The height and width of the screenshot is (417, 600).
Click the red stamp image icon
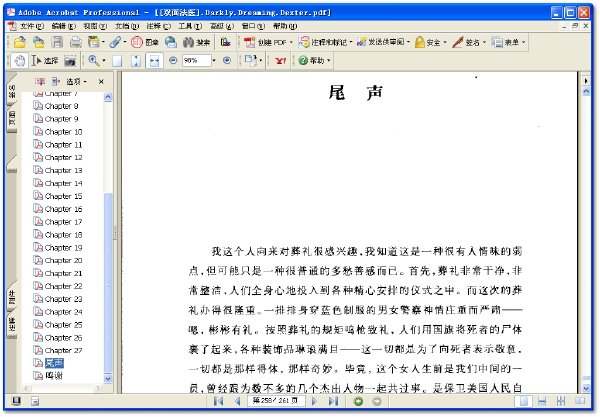[x=137, y=42]
